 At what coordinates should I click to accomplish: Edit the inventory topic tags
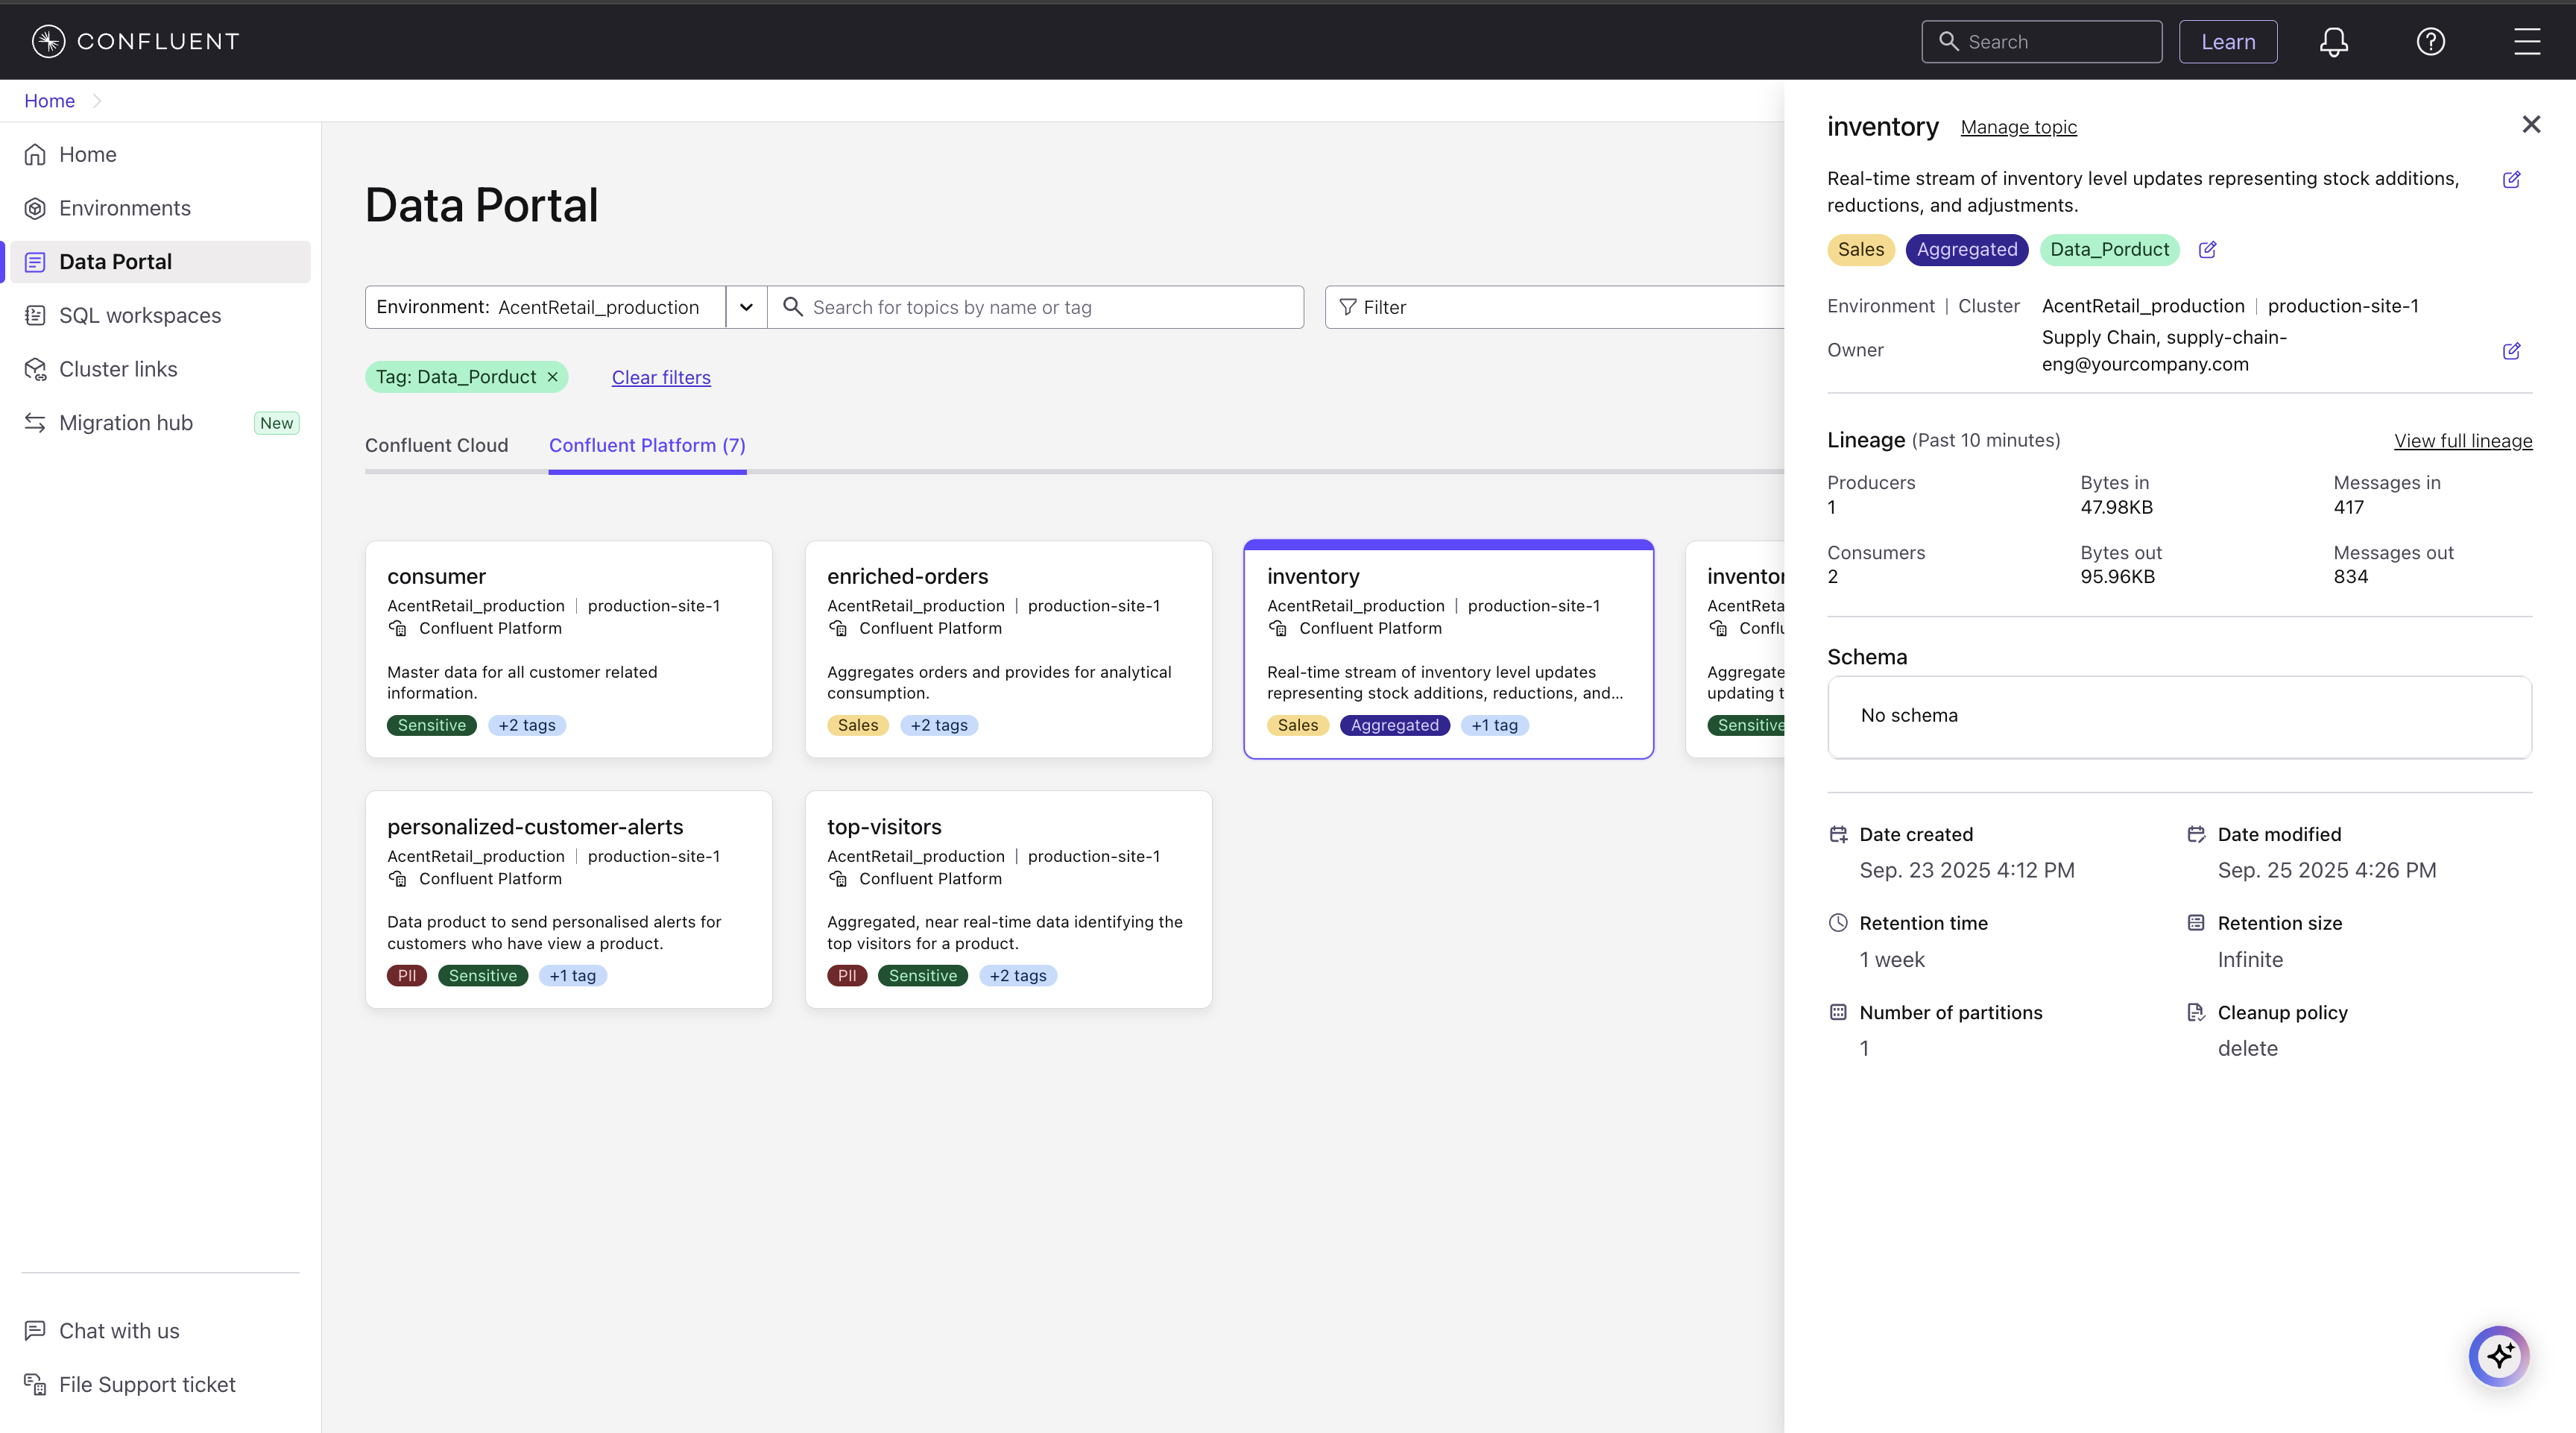coord(2207,249)
